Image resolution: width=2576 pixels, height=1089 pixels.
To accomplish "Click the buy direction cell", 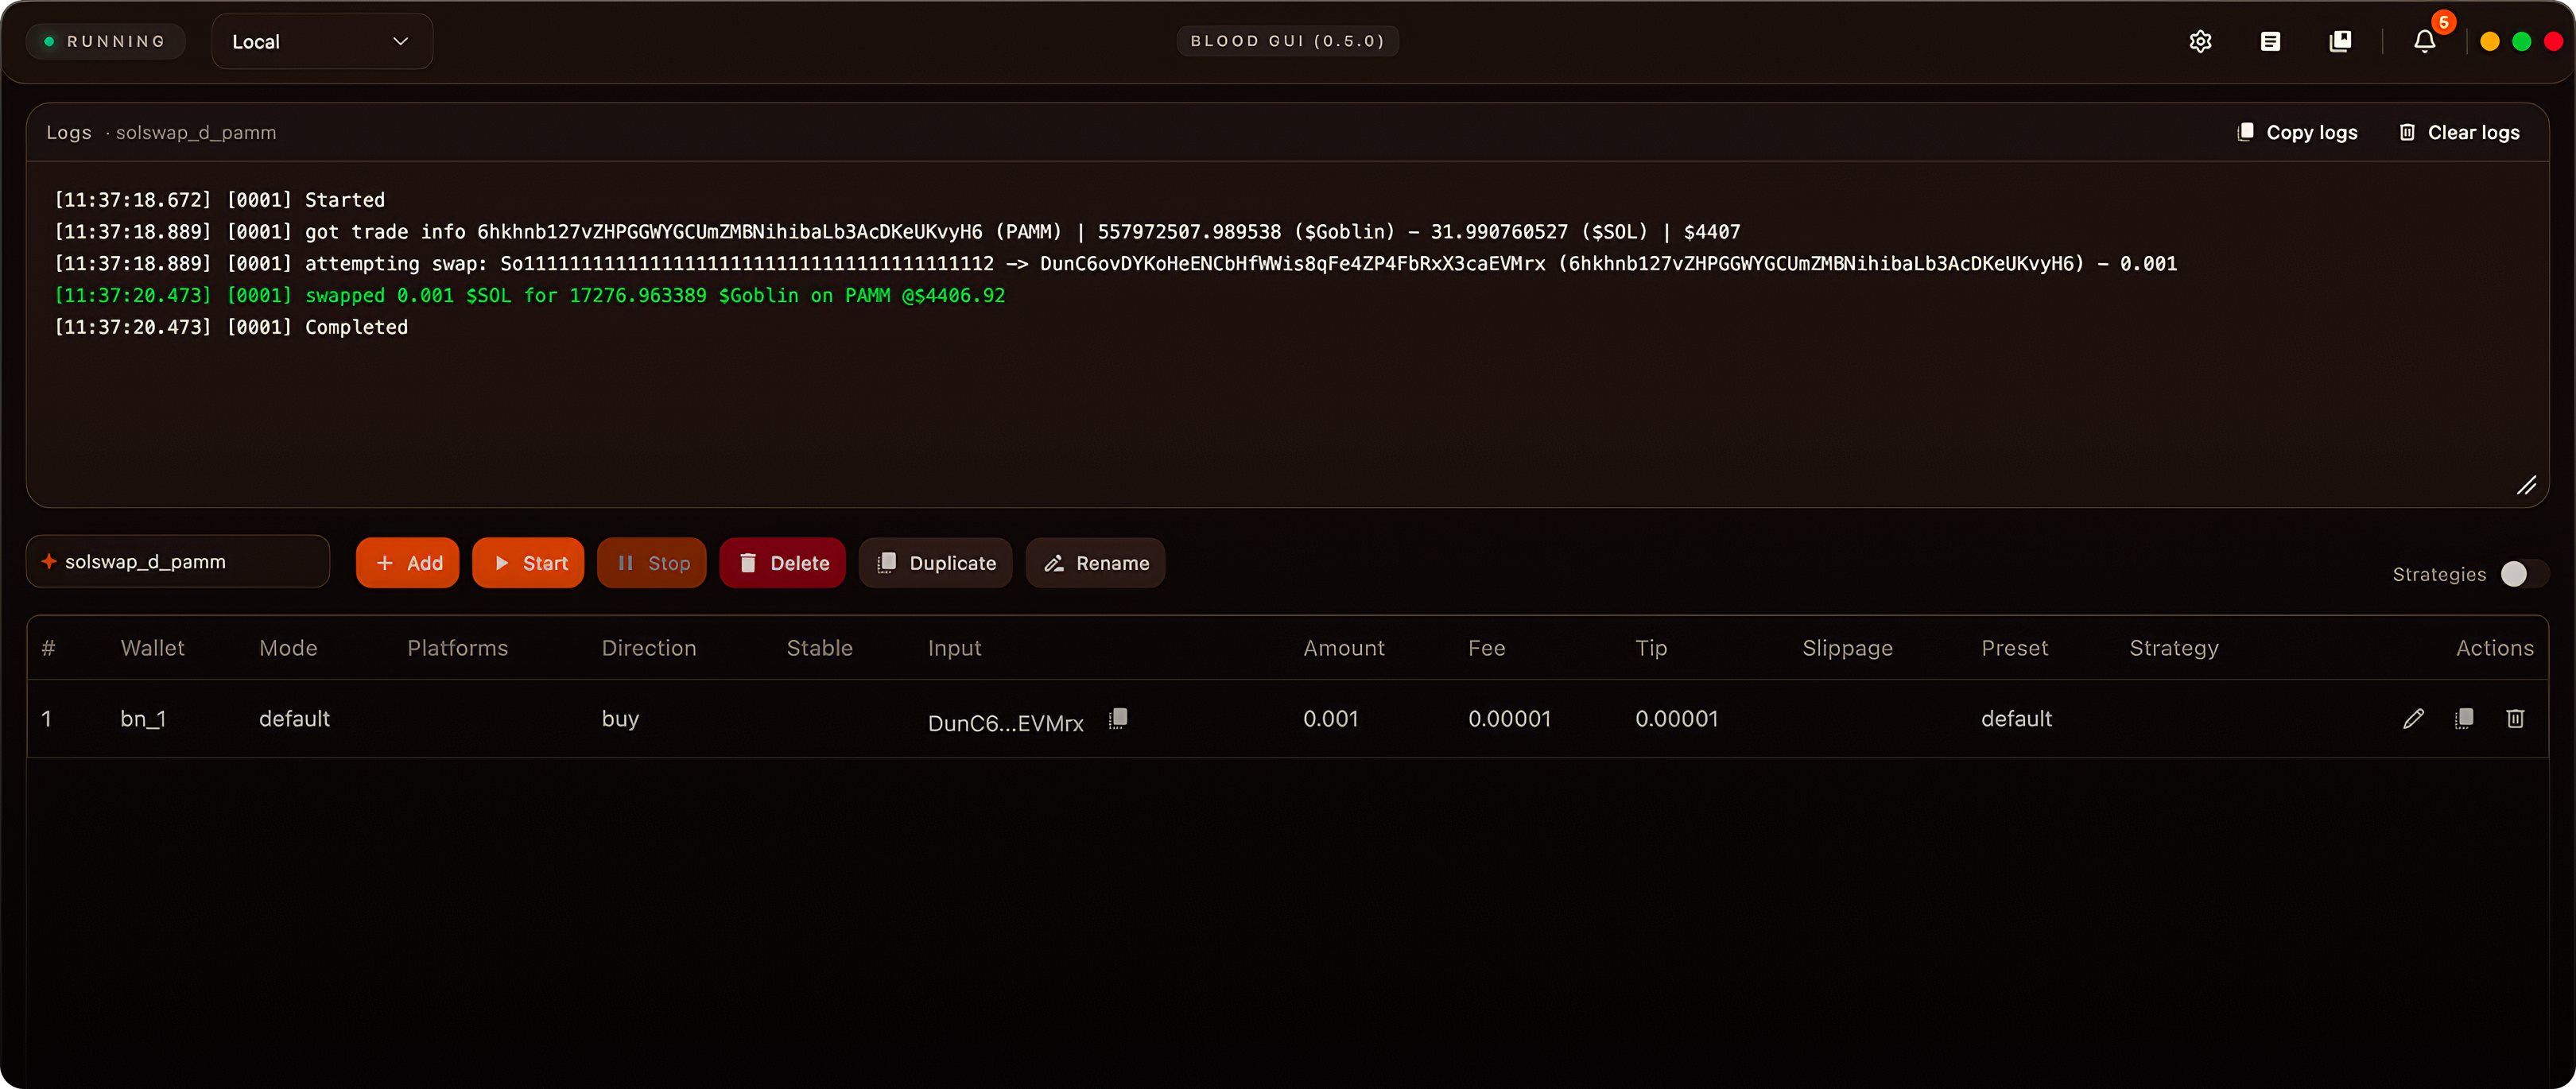I will click(620, 718).
